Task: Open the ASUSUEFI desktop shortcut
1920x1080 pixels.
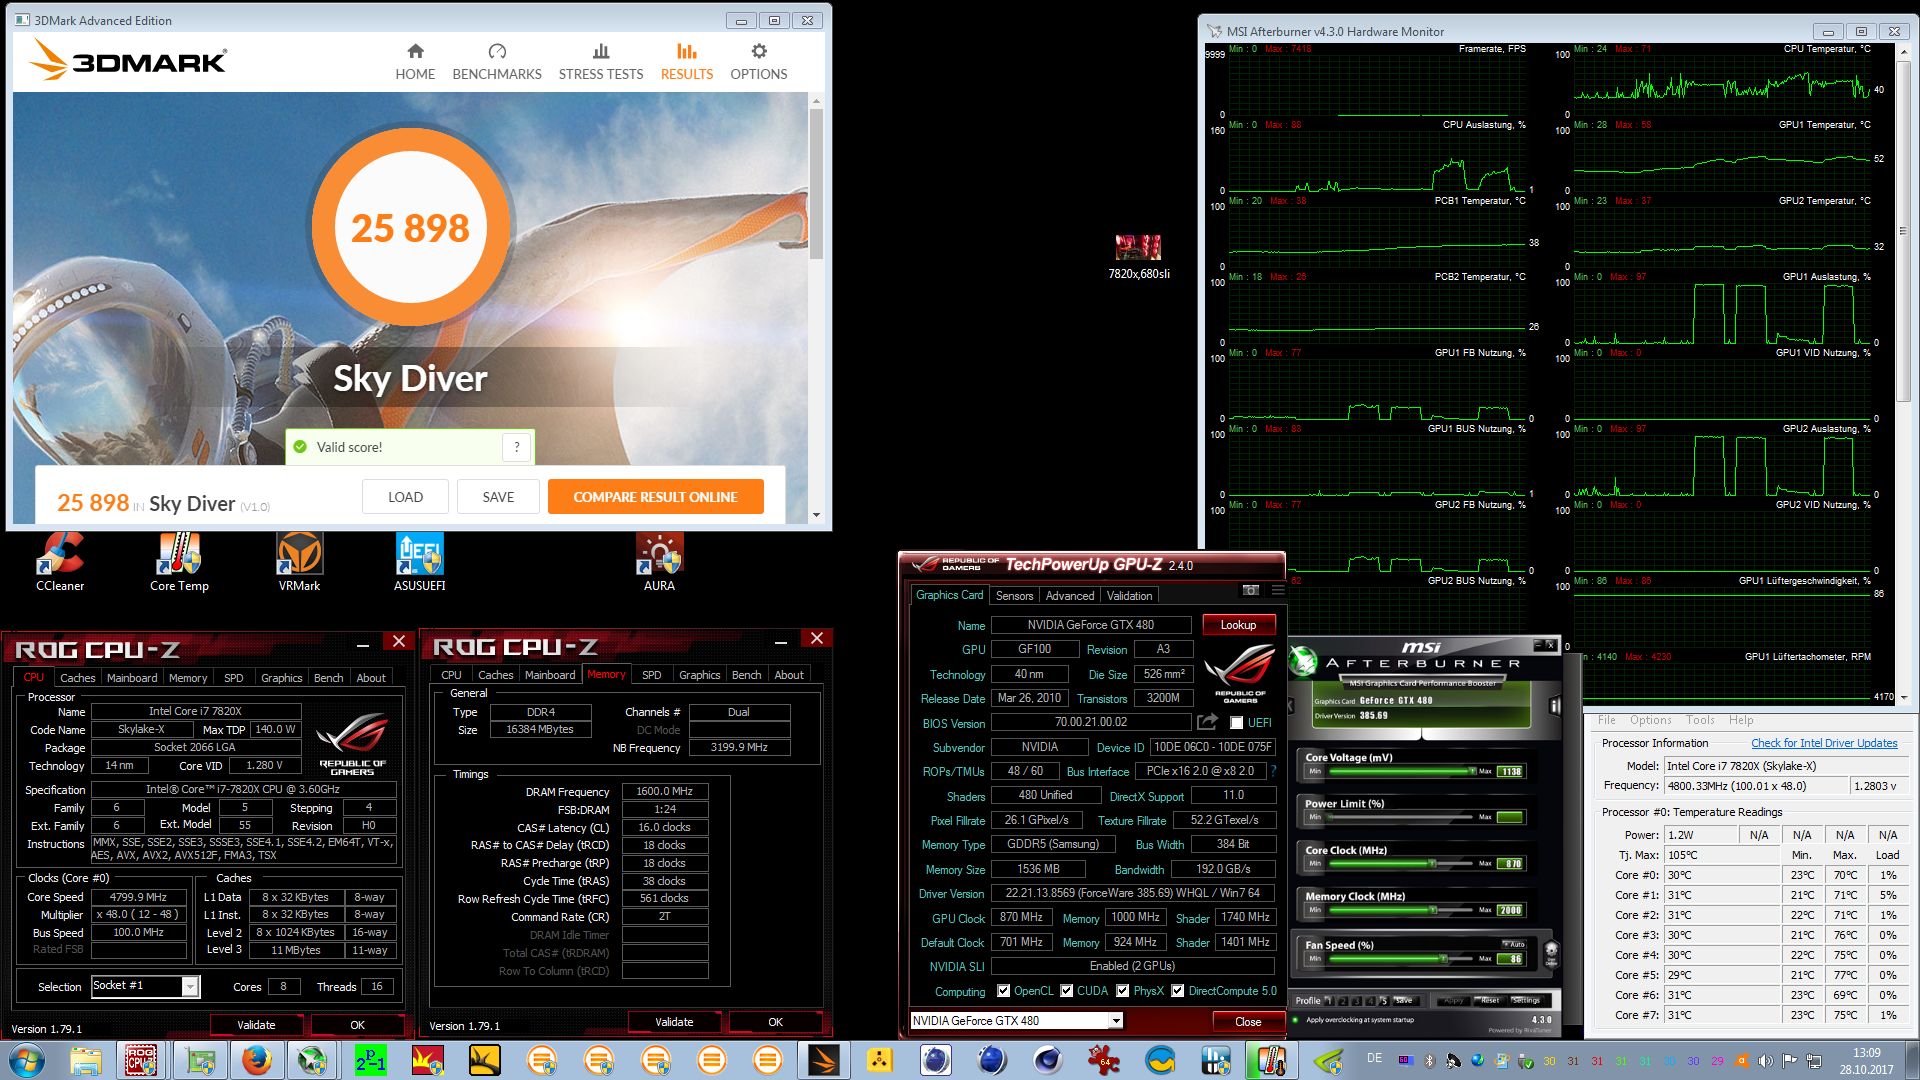Action: click(x=419, y=562)
